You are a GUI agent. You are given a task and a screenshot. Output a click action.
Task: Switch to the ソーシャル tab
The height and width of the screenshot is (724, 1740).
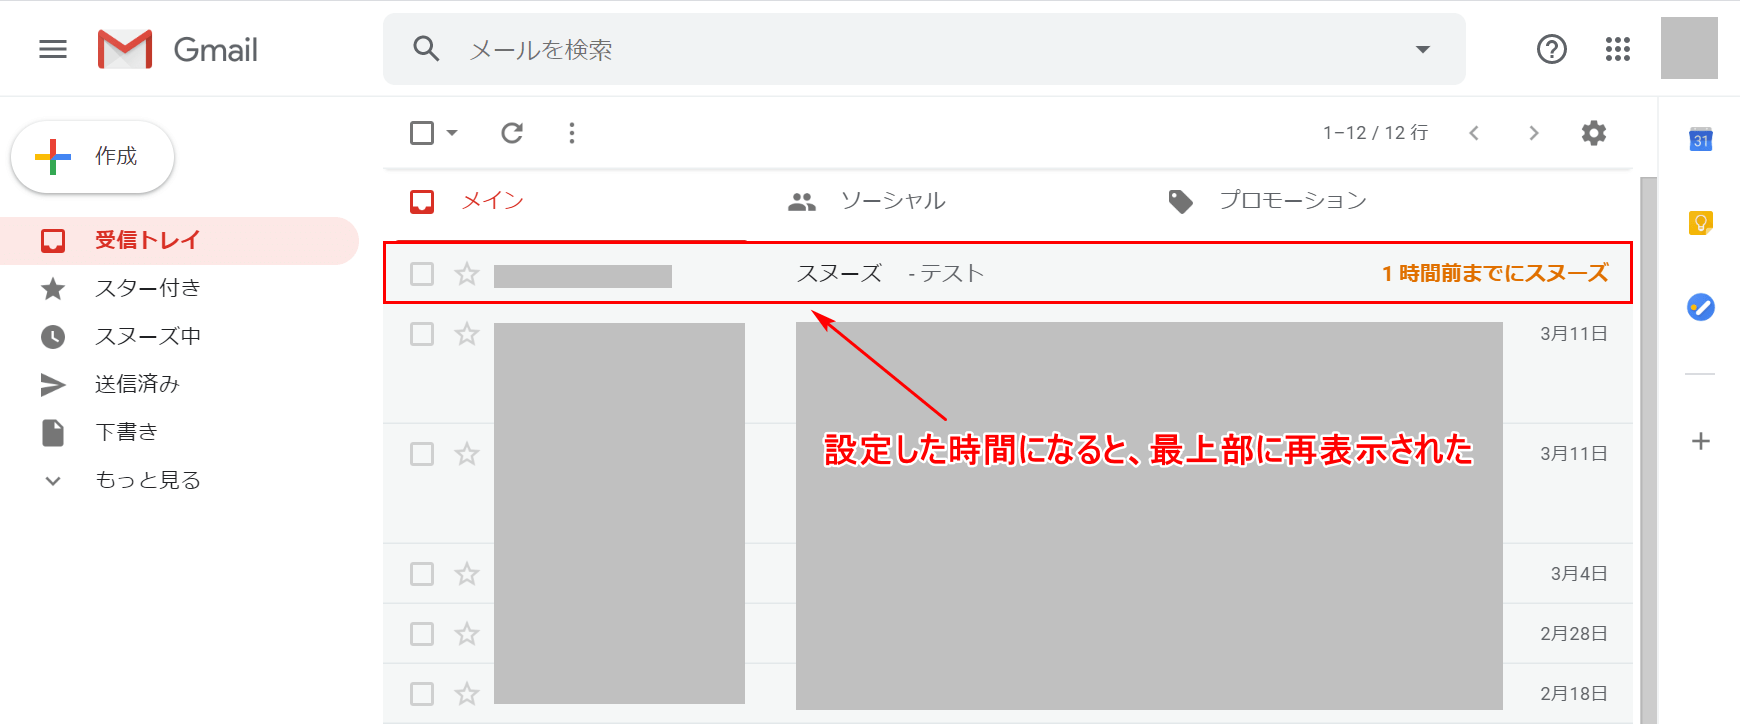click(x=892, y=201)
